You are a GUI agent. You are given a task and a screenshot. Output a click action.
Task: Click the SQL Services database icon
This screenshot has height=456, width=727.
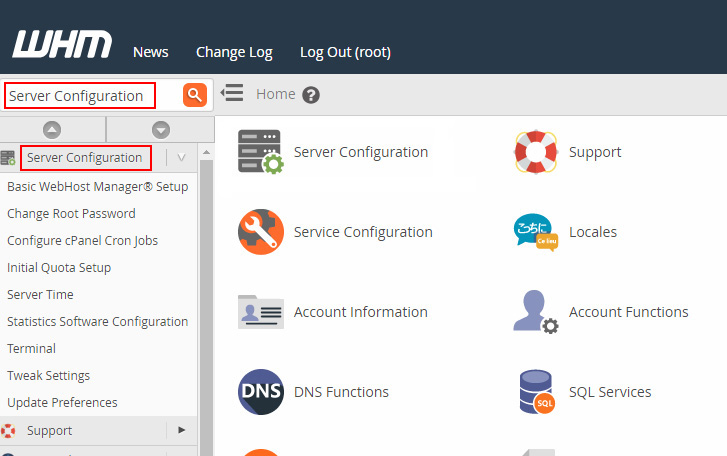click(x=535, y=392)
